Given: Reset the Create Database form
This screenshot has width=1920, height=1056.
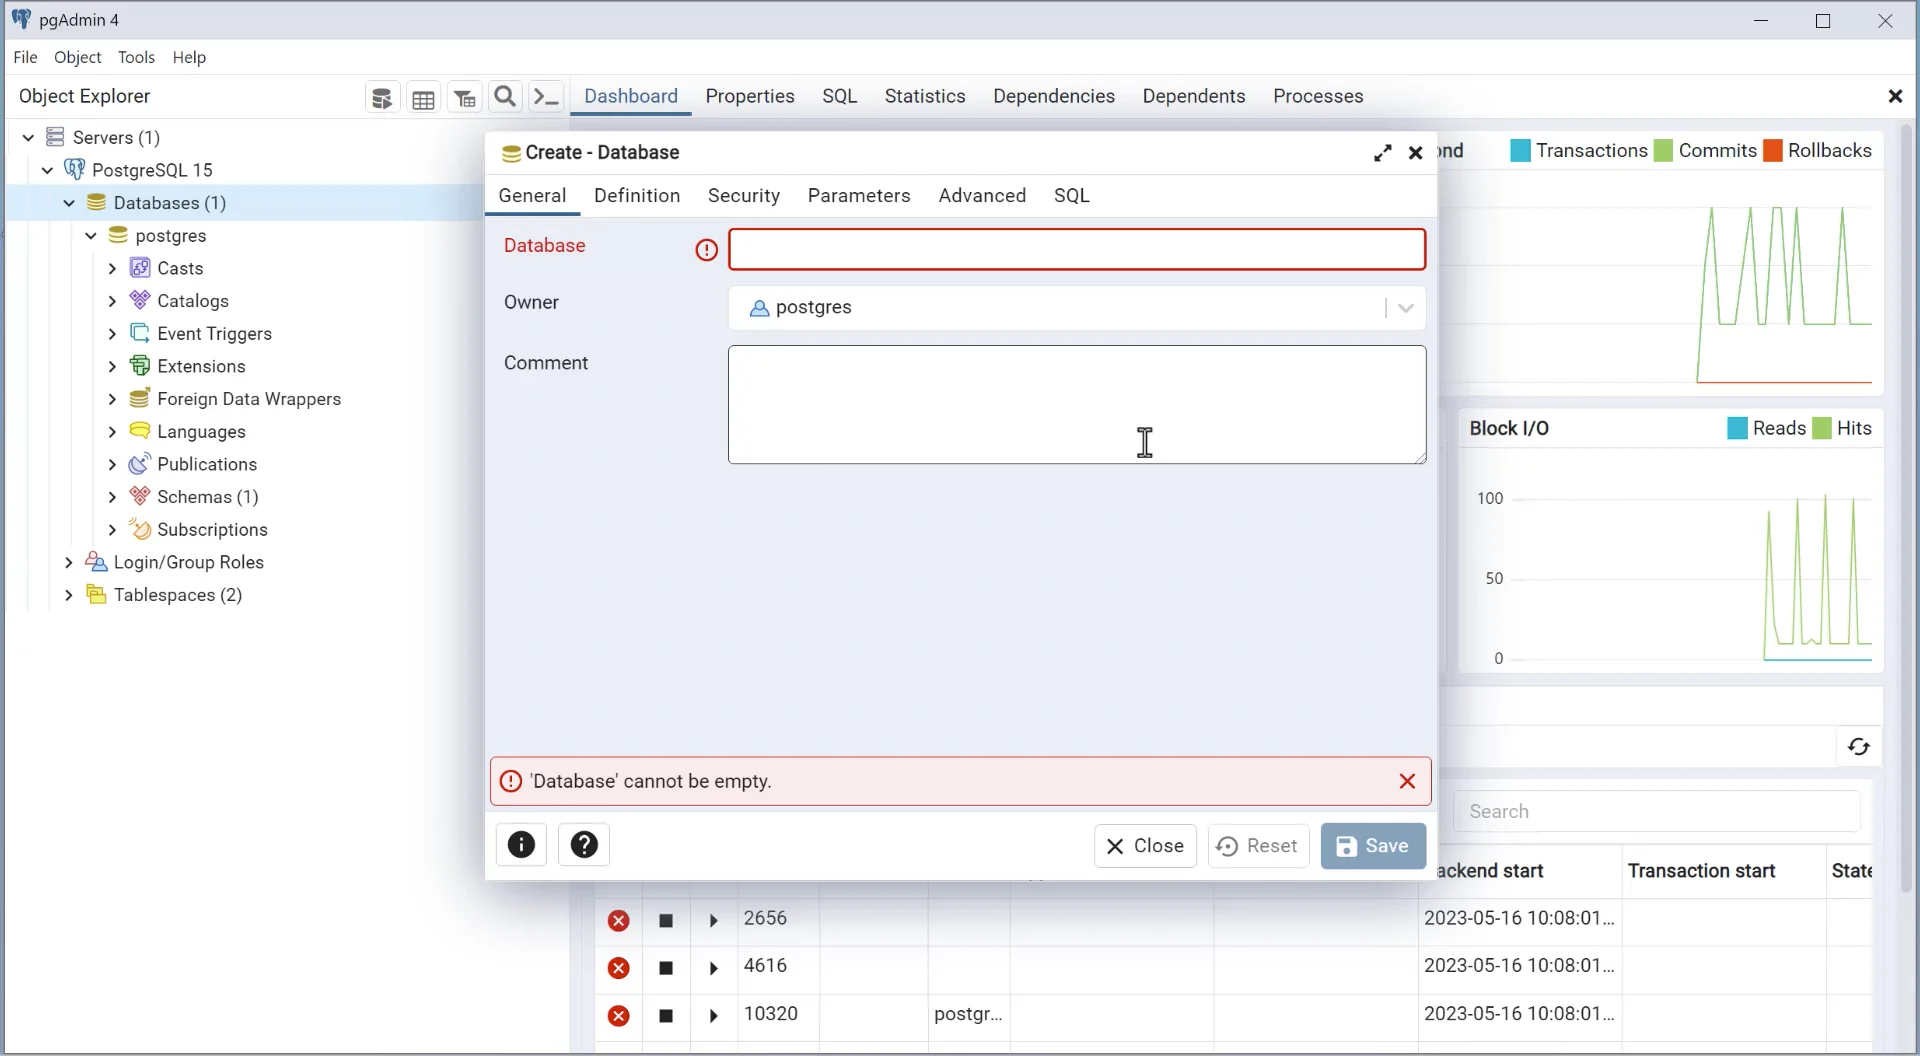Looking at the screenshot, I should (x=1257, y=846).
